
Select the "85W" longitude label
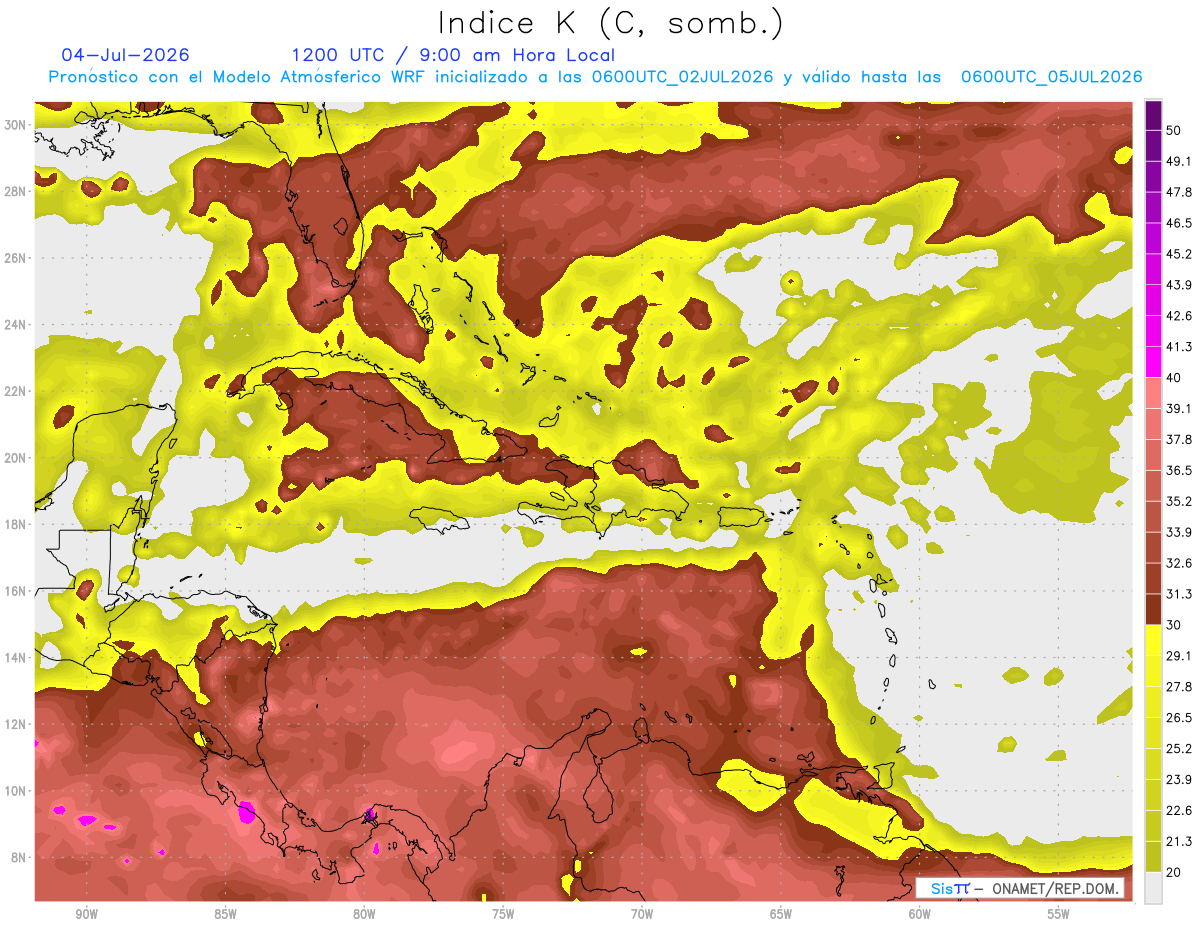pos(225,914)
